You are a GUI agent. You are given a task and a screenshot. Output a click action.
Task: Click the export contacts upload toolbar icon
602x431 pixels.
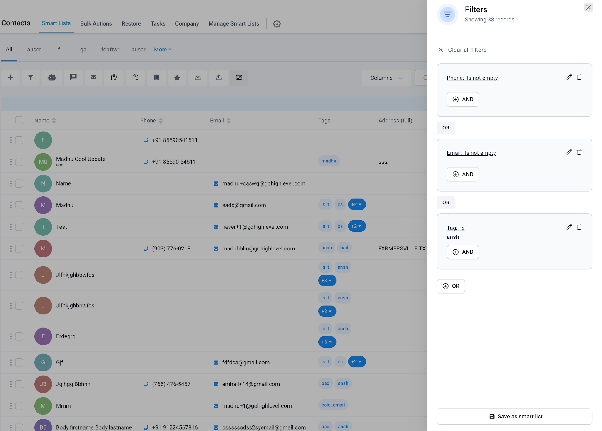point(218,78)
